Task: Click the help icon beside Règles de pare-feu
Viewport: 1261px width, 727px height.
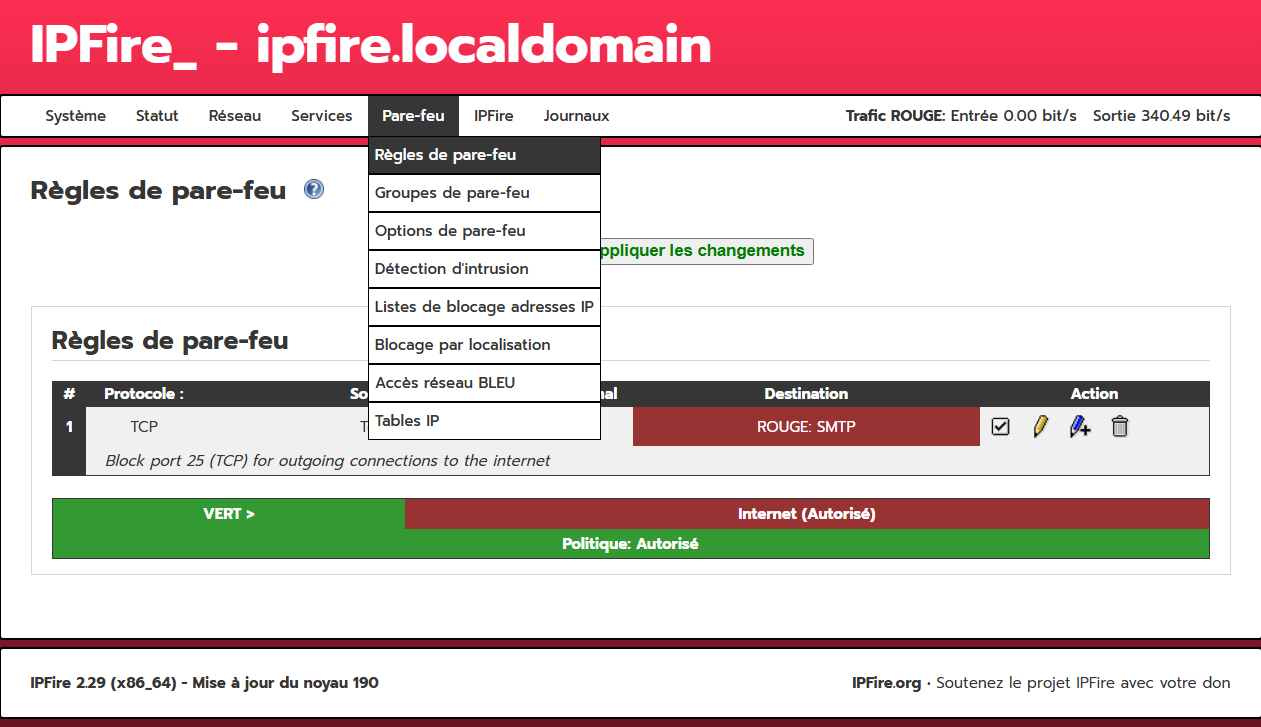Action: click(x=314, y=189)
